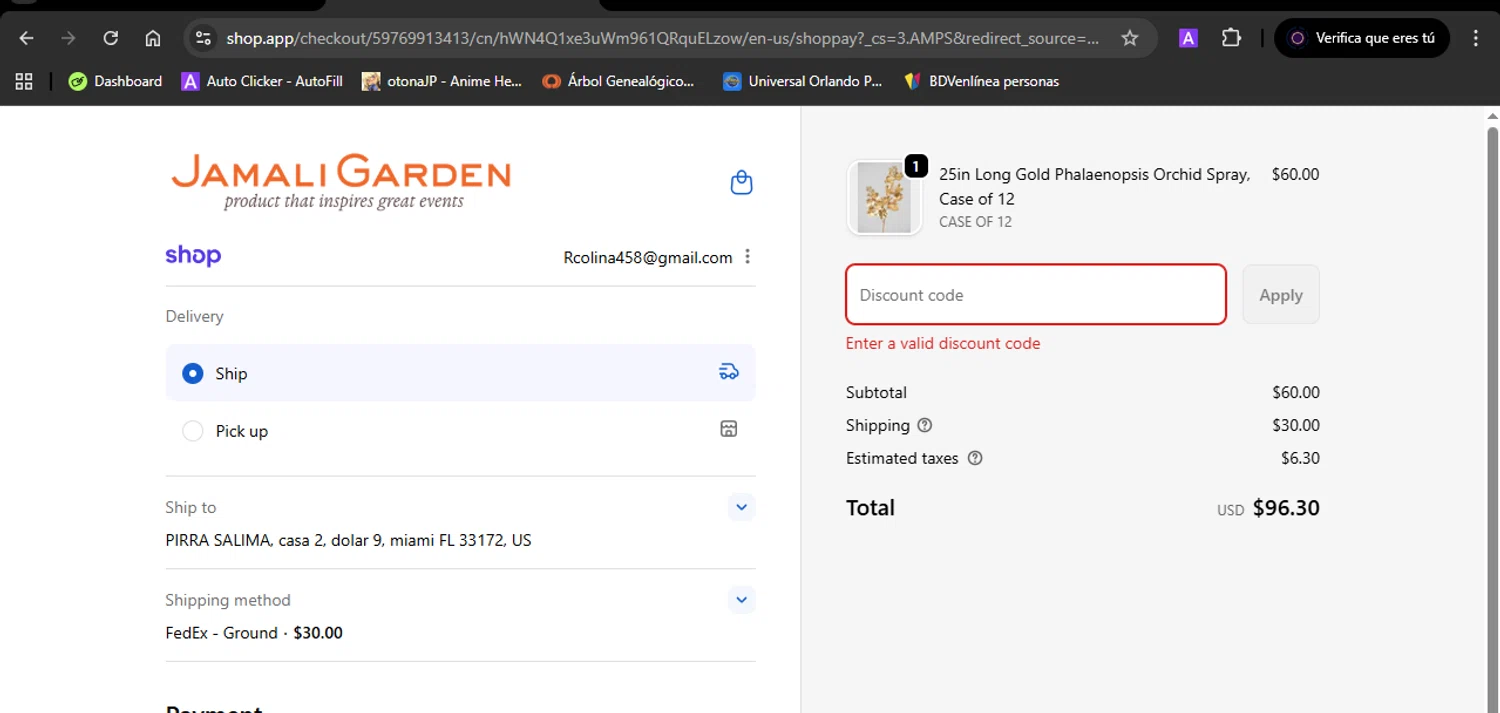Click the Jamali Garden logo

point(341,181)
